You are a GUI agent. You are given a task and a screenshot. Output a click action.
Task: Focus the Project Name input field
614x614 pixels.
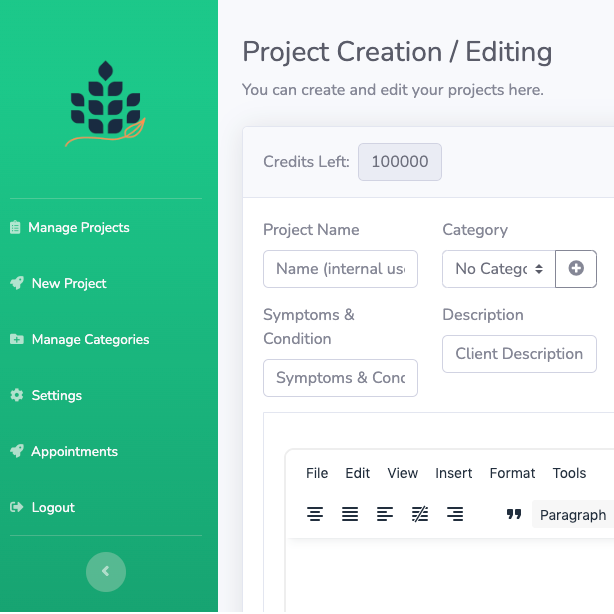(340, 268)
